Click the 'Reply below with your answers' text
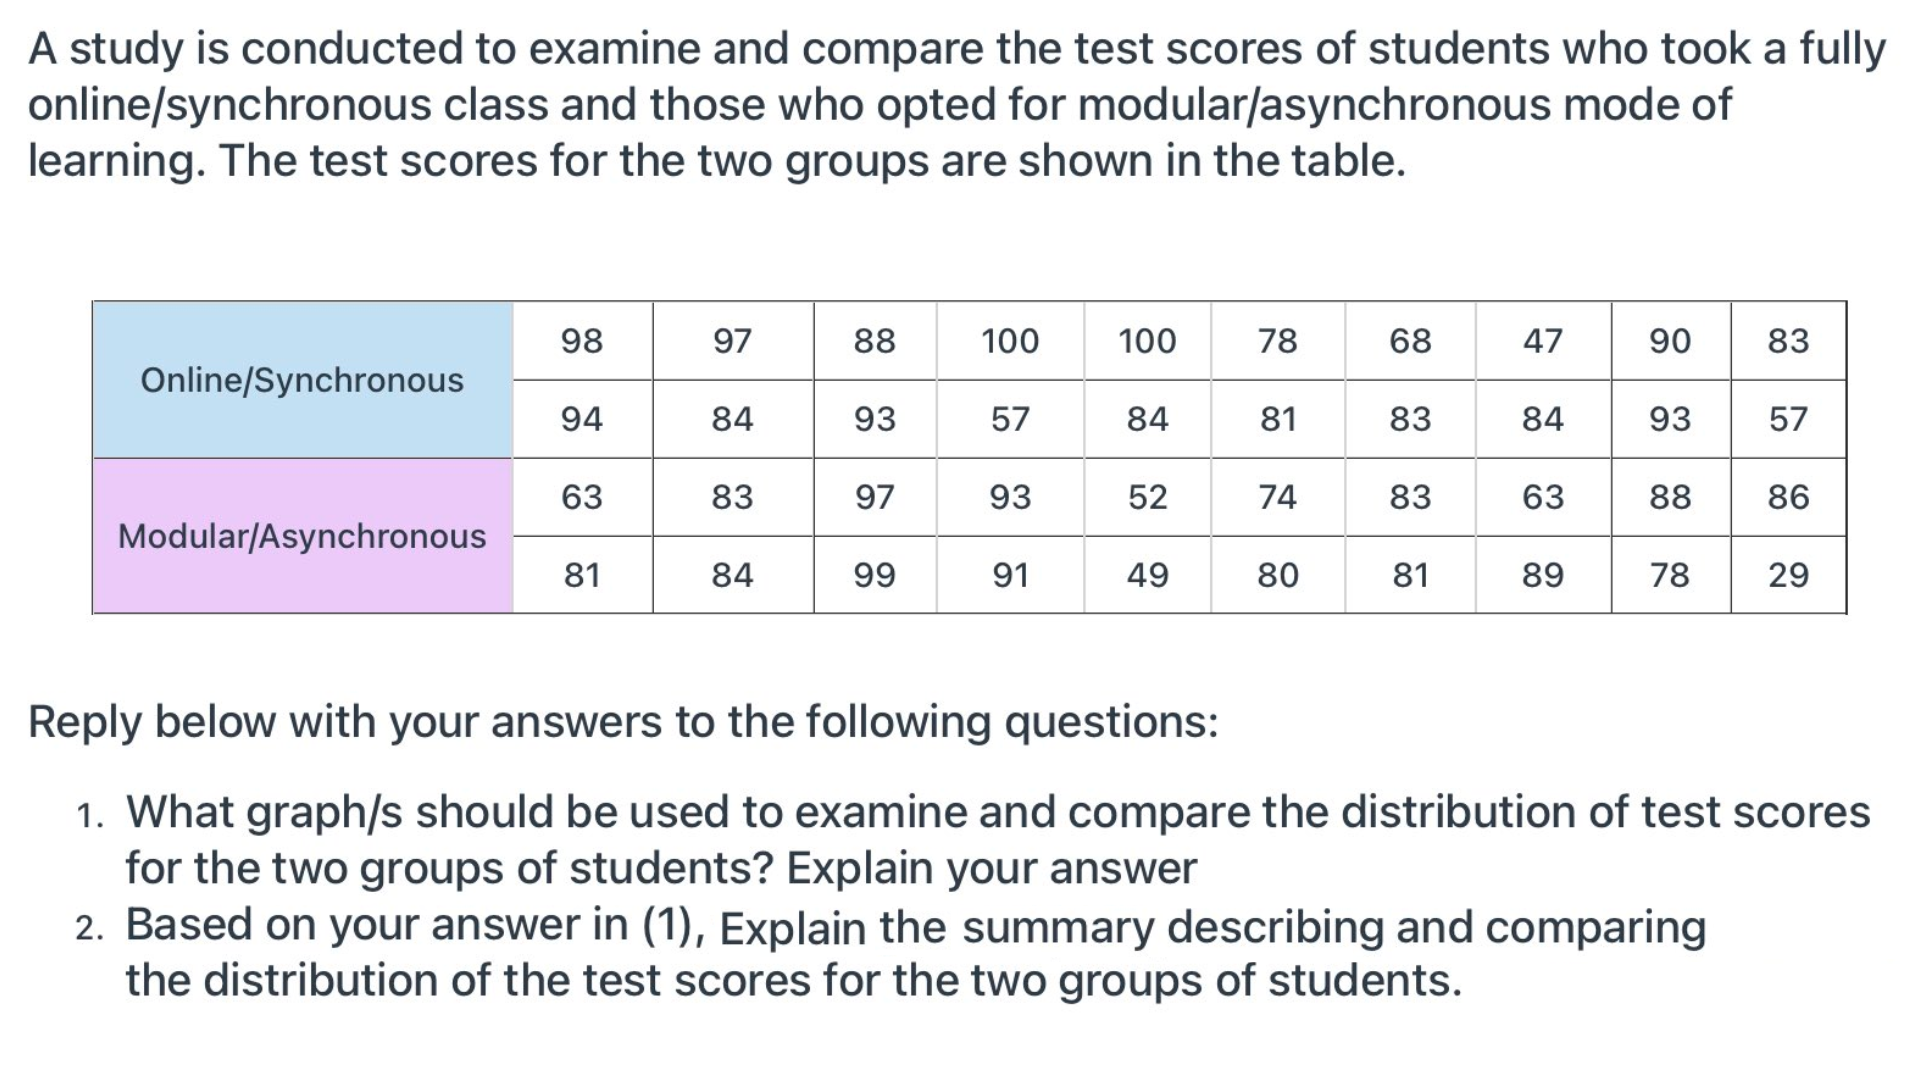The image size is (1930, 1066). click(x=623, y=722)
